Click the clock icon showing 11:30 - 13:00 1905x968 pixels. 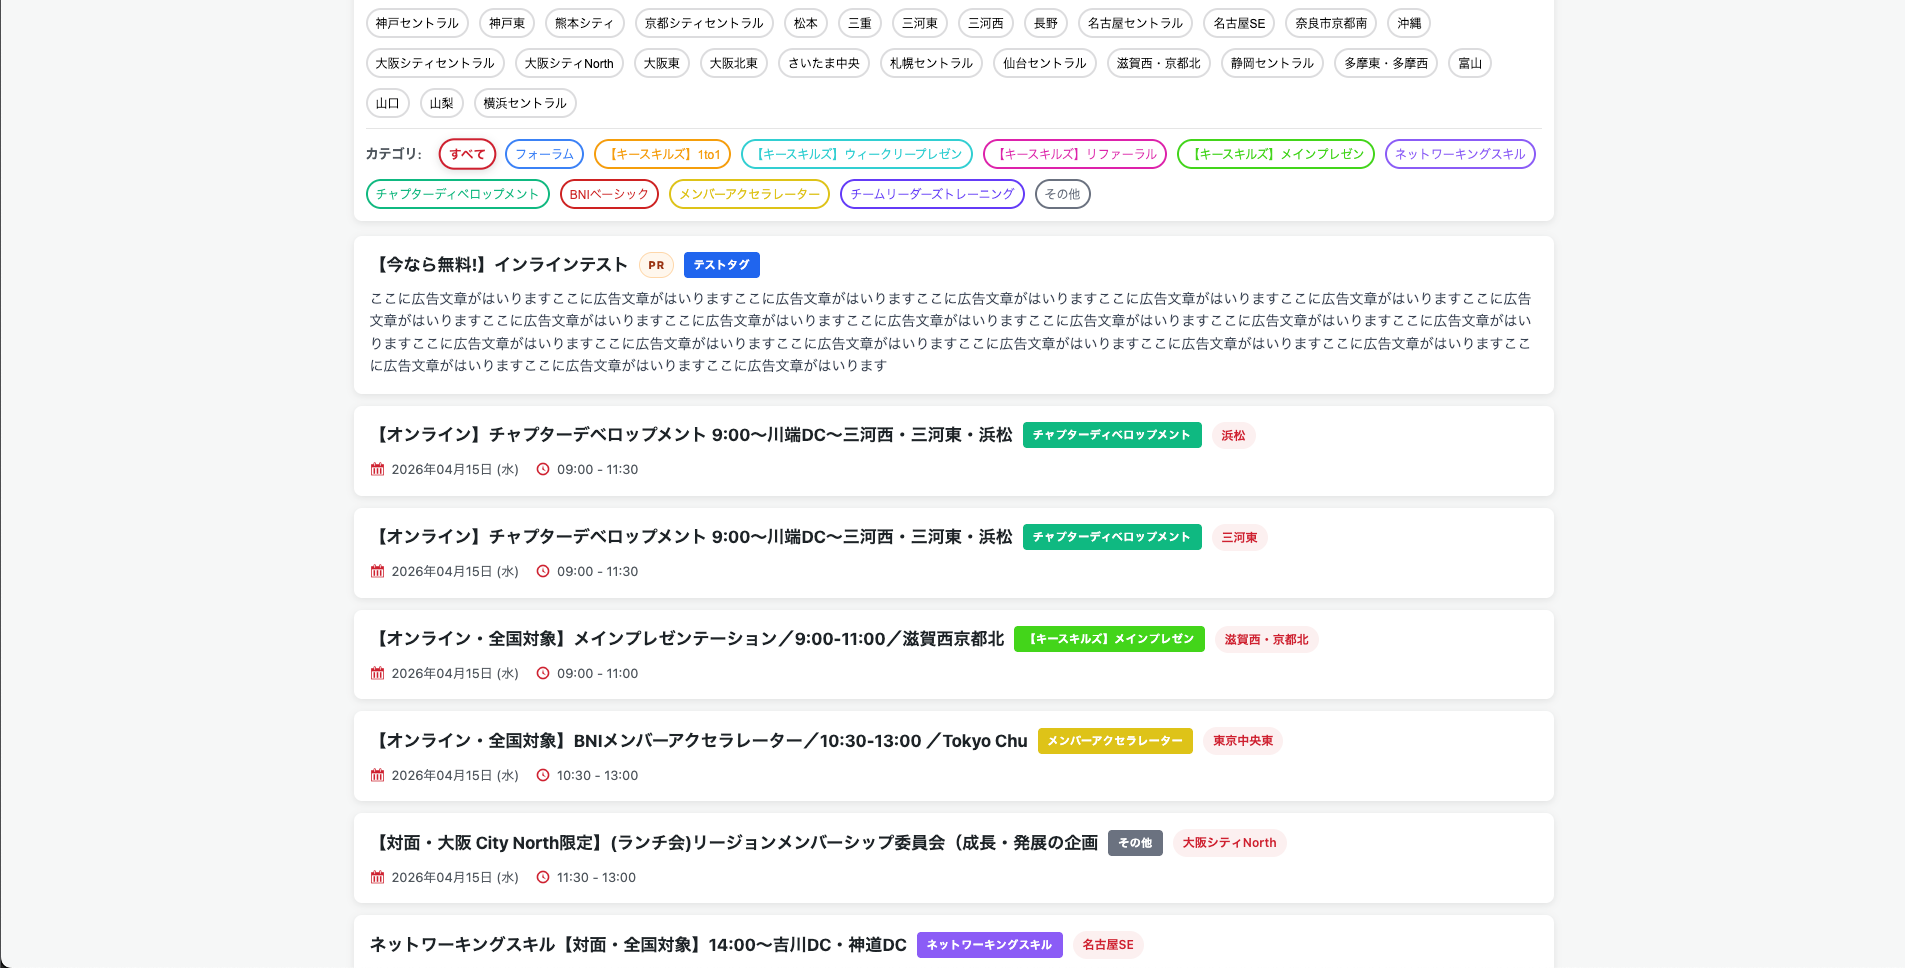(543, 877)
